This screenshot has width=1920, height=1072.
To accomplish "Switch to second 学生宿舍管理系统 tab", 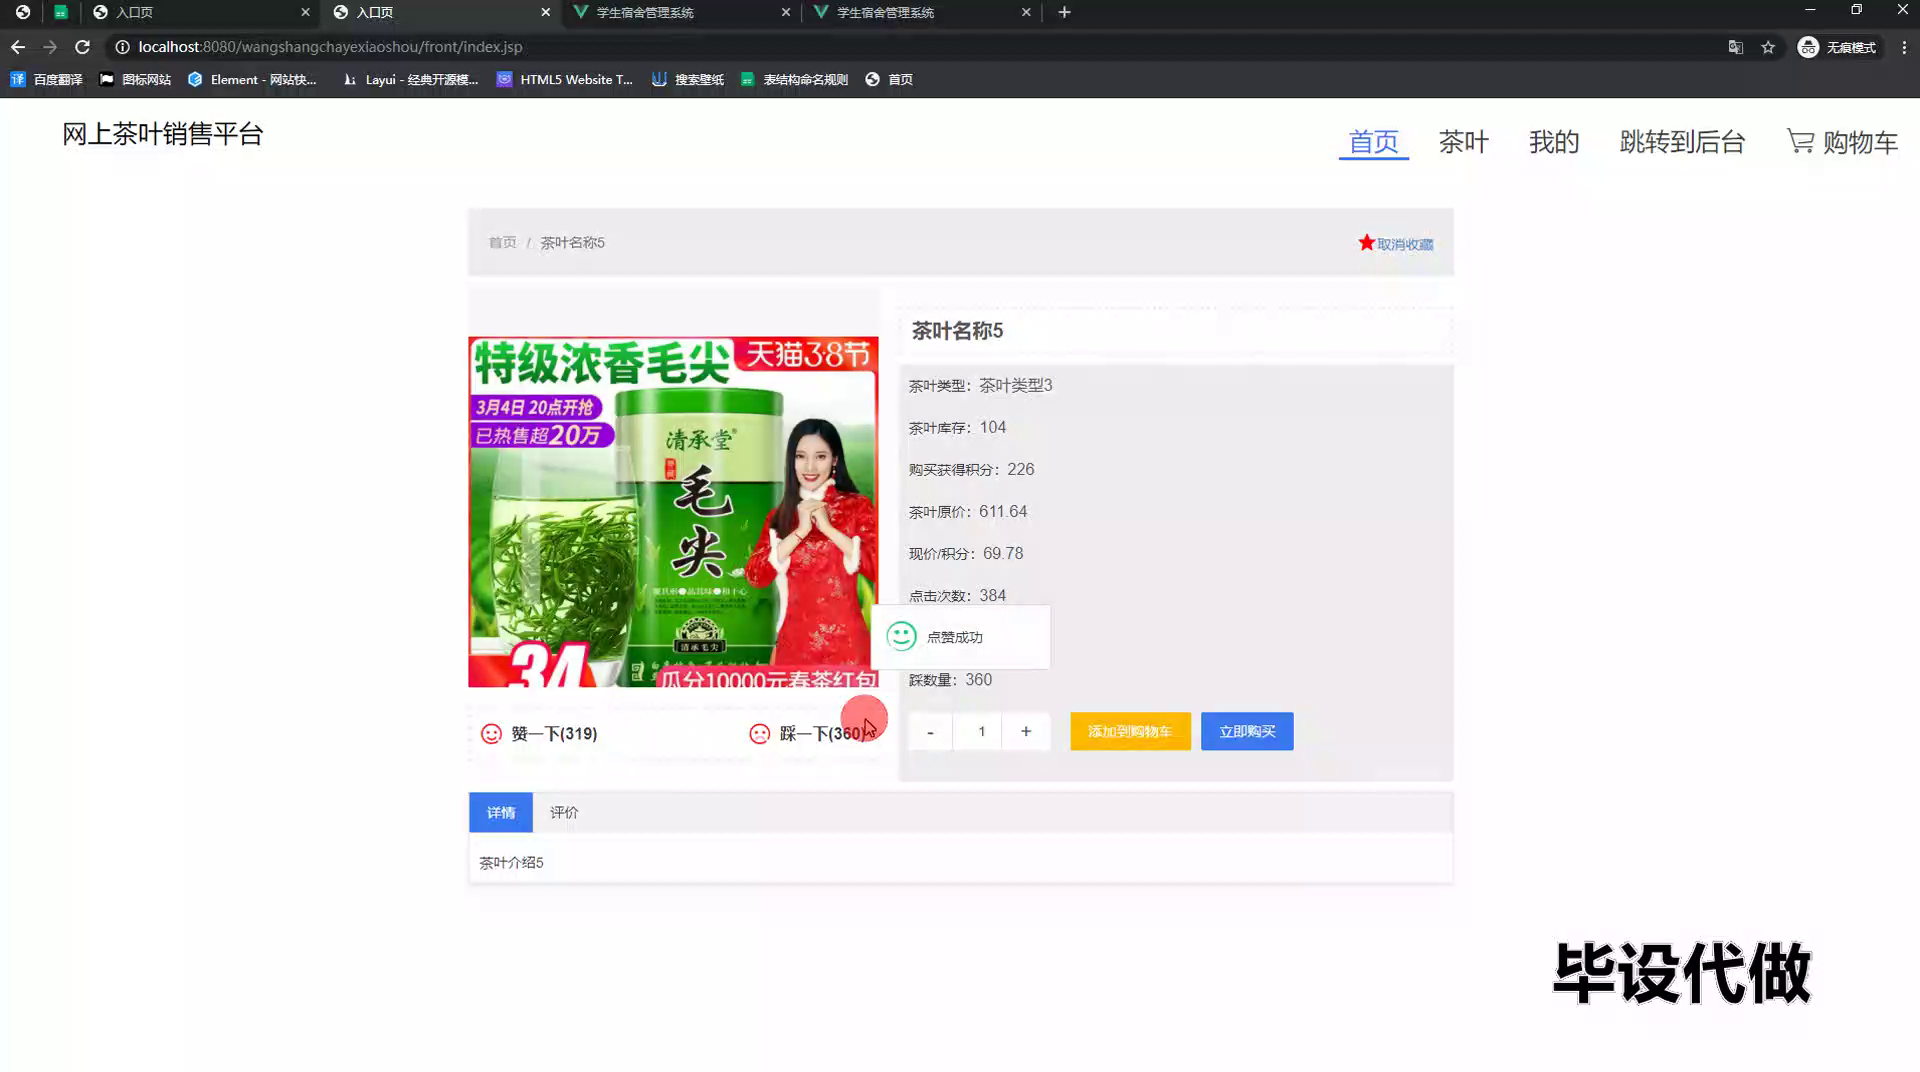I will pyautogui.click(x=920, y=12).
